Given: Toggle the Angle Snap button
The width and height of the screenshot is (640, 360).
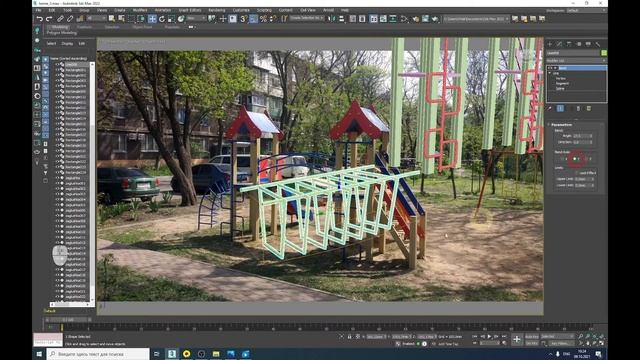Looking at the screenshot, I should click(253, 19).
